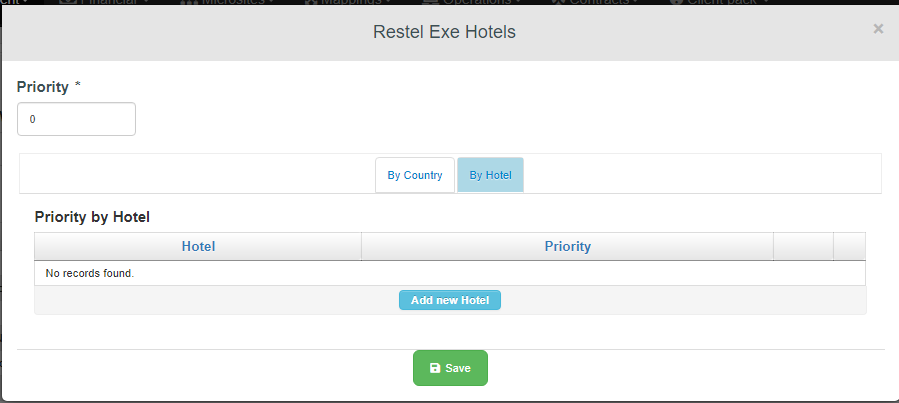
Task: Focus the Priority number input field
Action: tap(76, 119)
